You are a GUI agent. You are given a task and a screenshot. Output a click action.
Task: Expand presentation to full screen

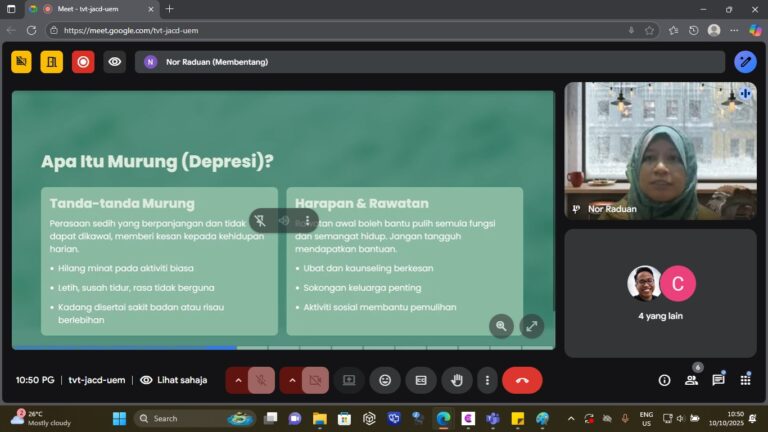532,326
